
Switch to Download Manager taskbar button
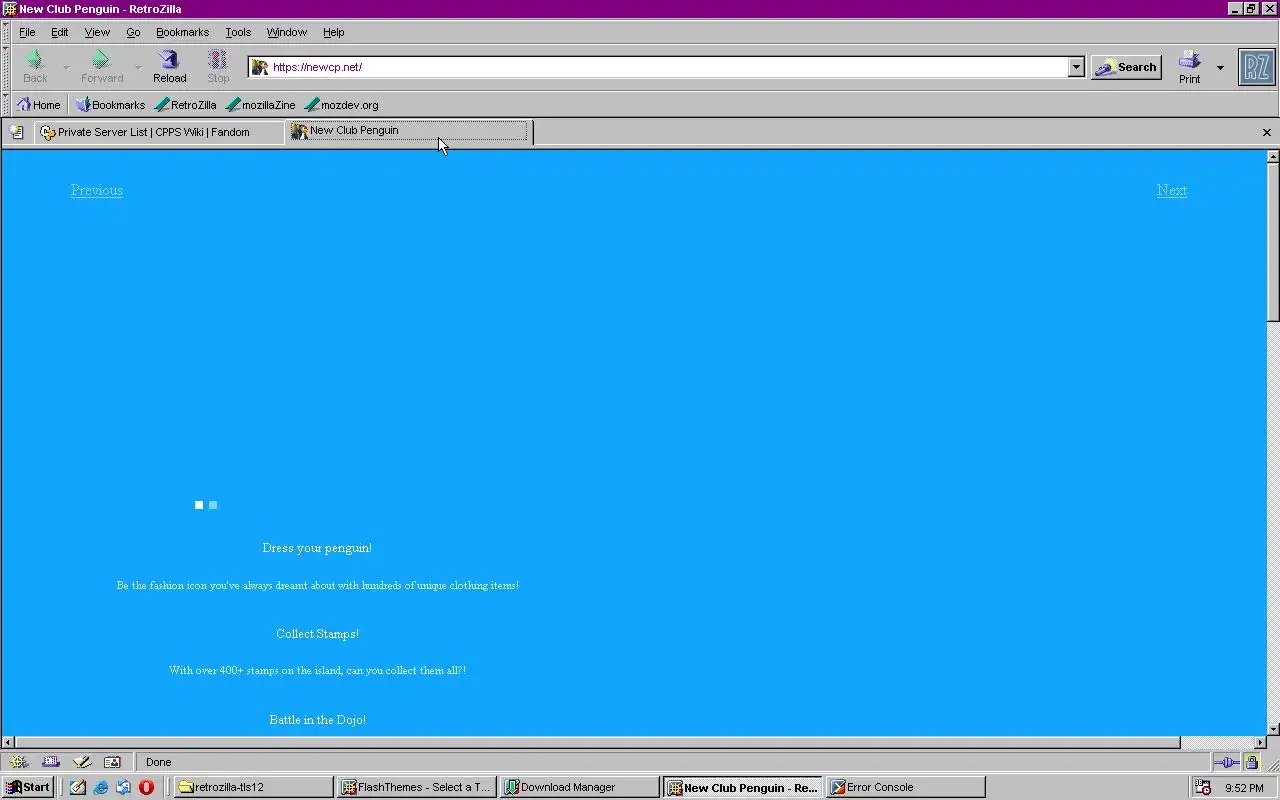coord(580,787)
